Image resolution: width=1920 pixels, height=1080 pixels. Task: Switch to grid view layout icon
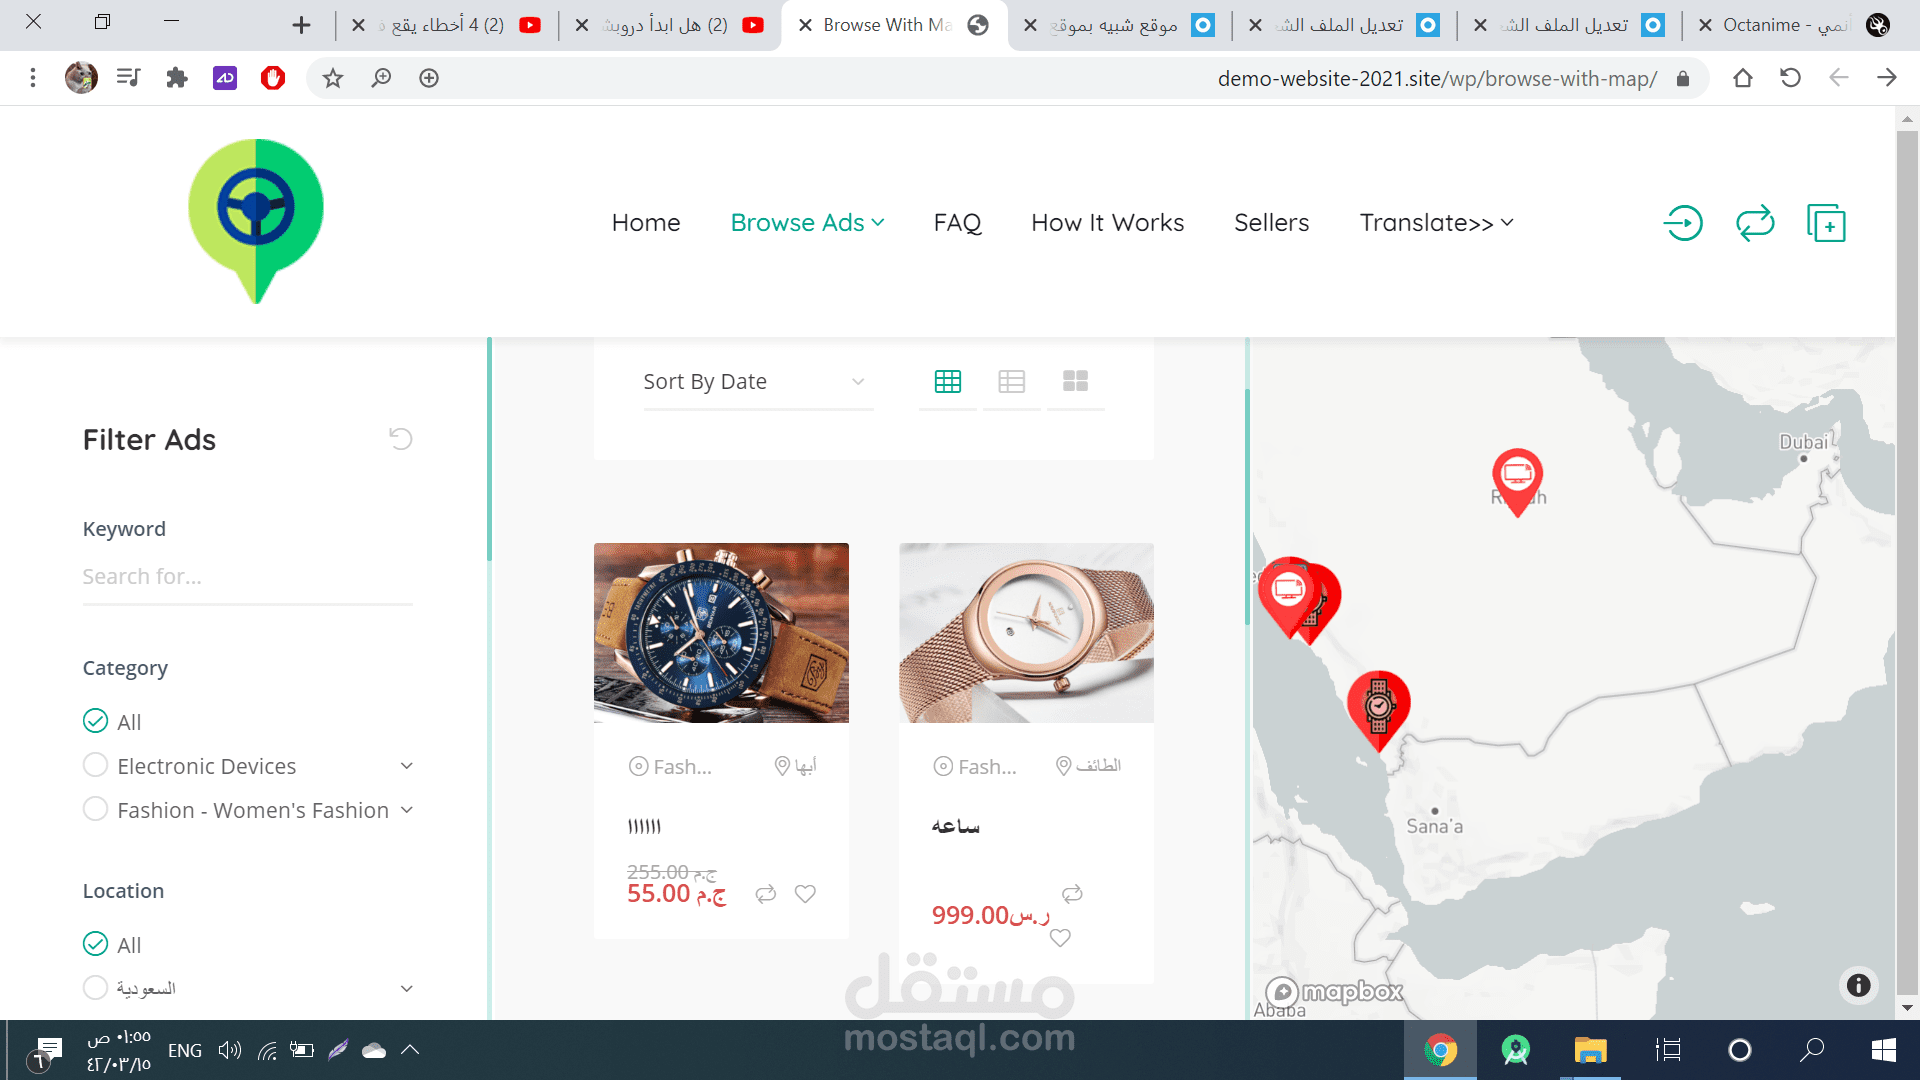pos(948,381)
